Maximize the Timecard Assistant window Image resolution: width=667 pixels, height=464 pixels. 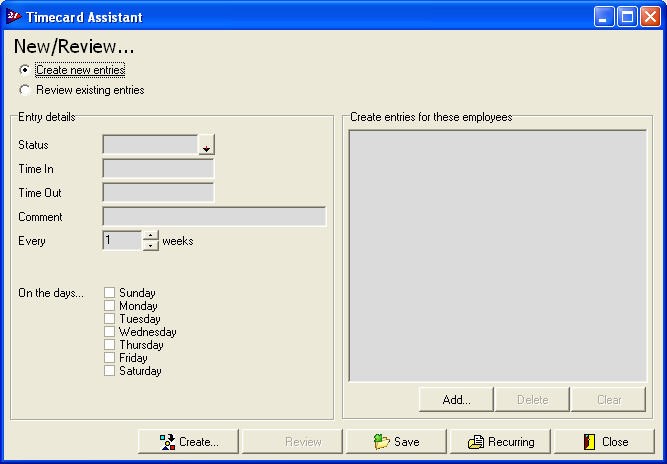pos(625,17)
